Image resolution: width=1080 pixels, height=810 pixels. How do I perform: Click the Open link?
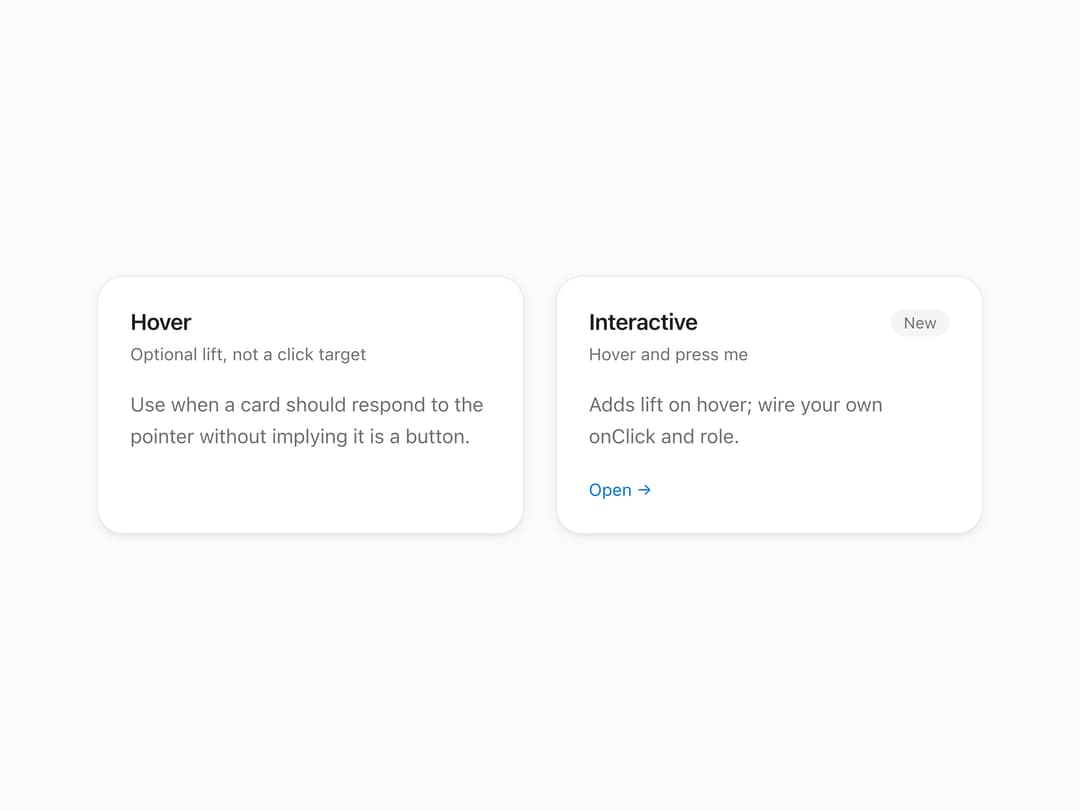pos(619,490)
